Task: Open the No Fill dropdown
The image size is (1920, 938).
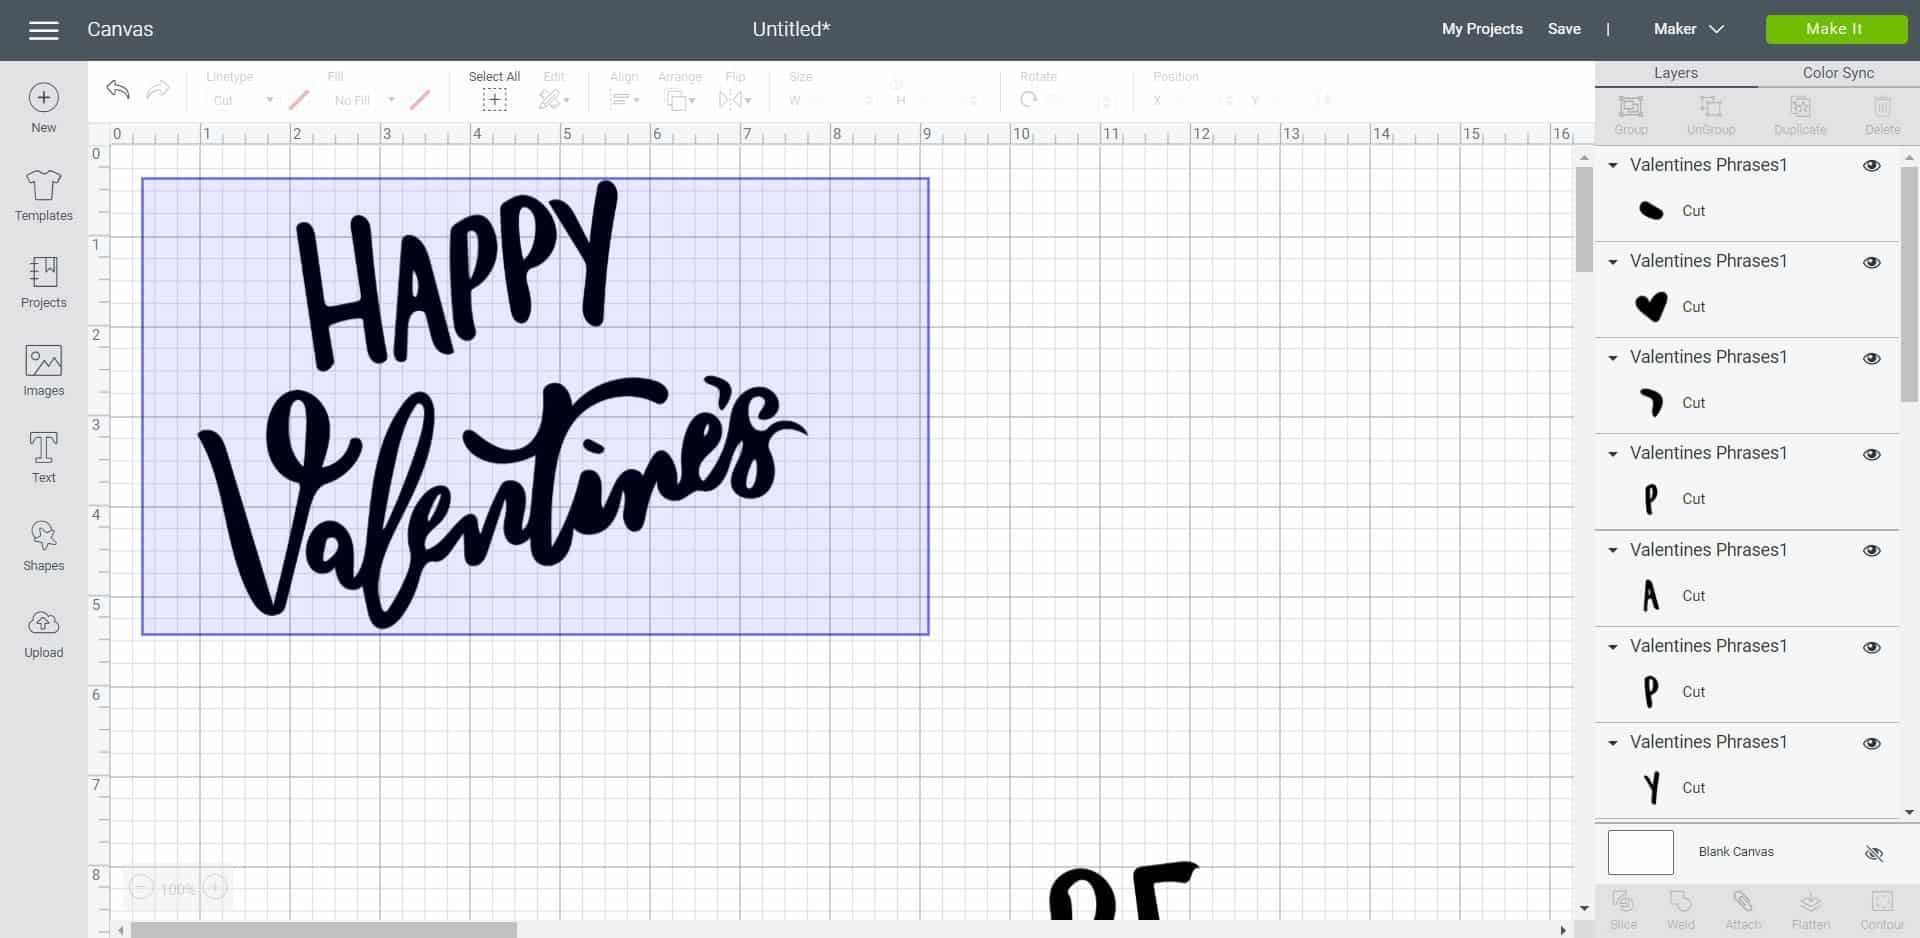Action: 364,100
